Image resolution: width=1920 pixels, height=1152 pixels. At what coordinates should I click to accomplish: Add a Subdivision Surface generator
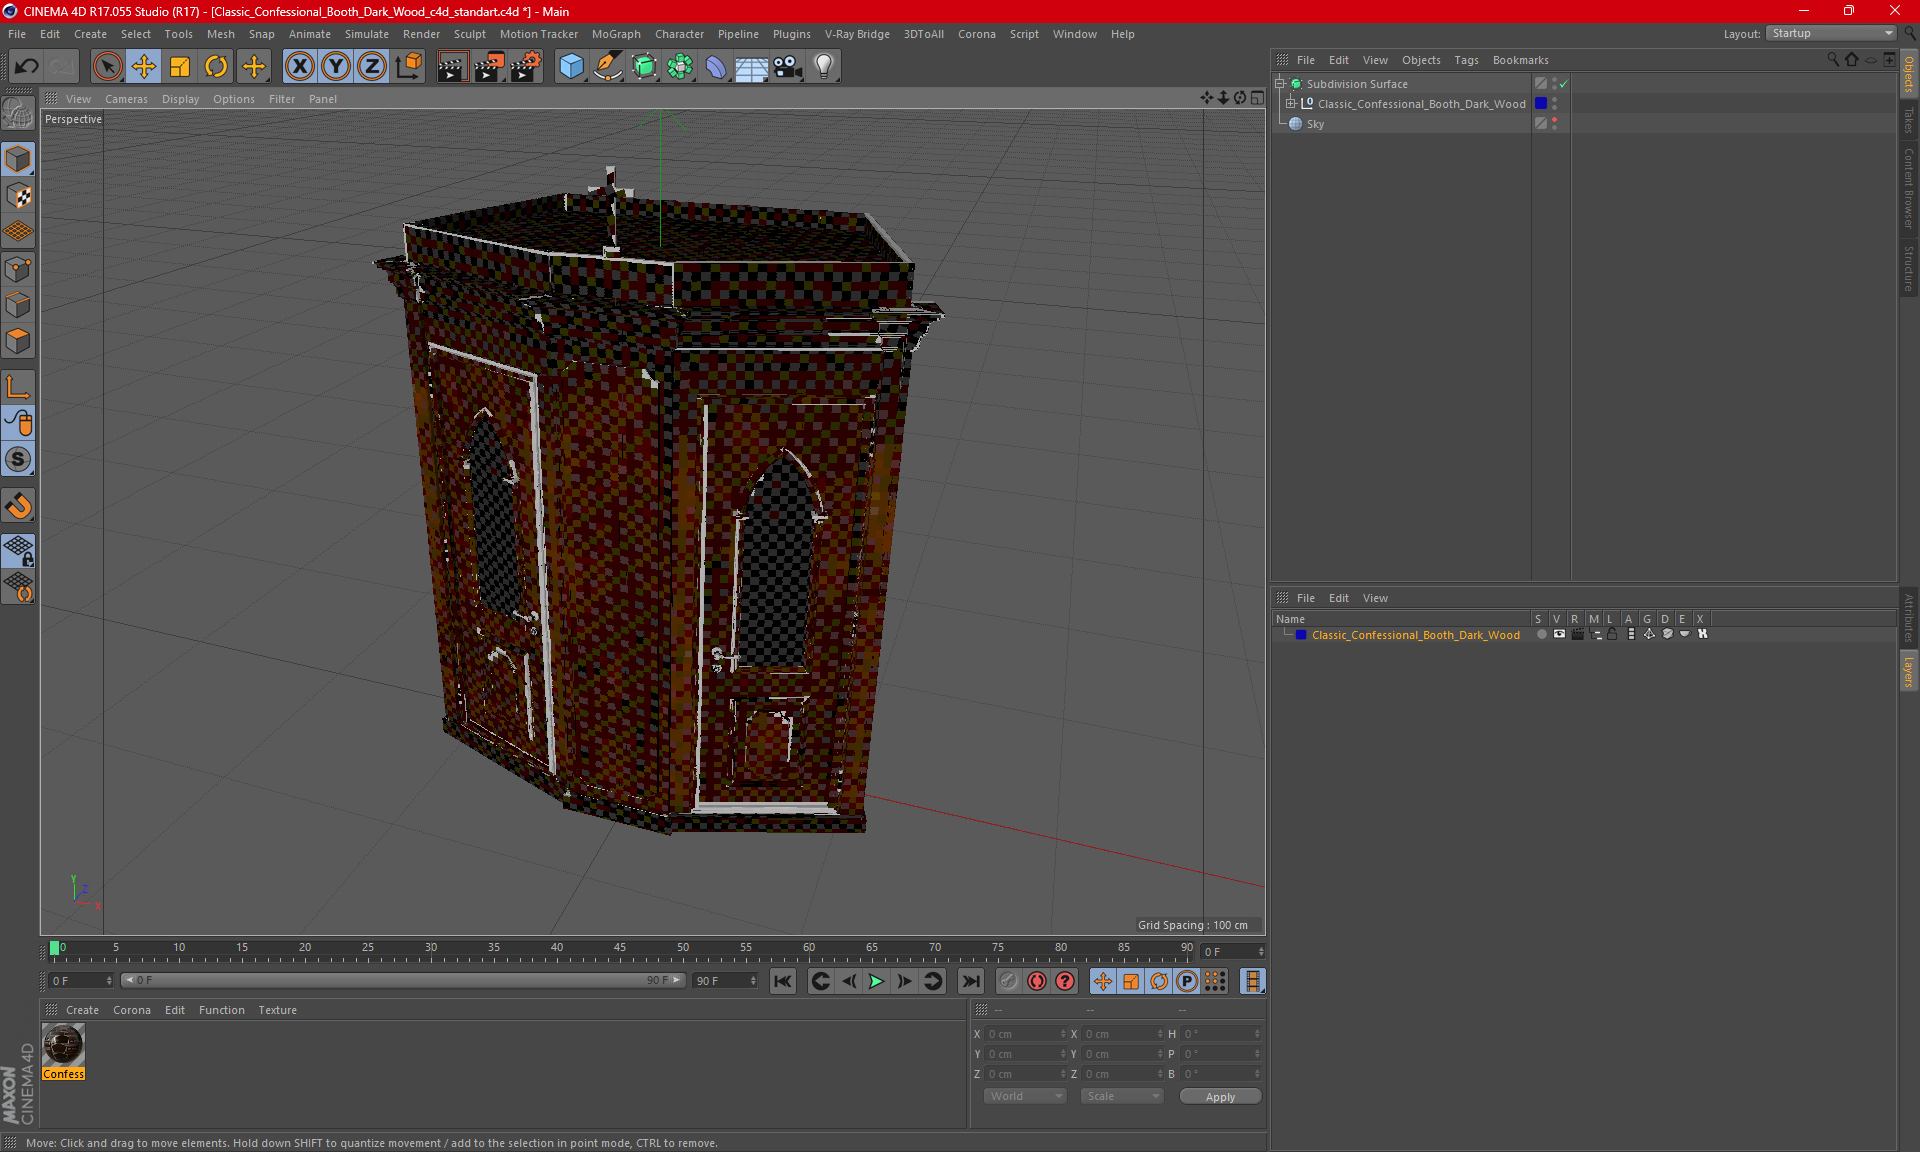645,66
